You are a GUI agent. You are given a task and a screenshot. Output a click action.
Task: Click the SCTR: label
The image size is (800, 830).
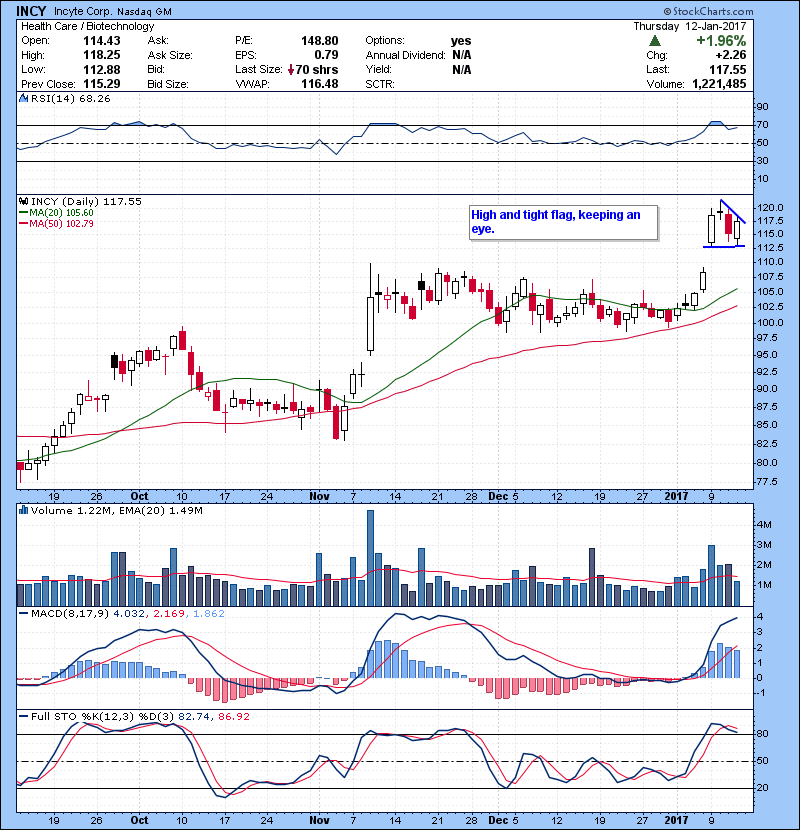point(380,84)
